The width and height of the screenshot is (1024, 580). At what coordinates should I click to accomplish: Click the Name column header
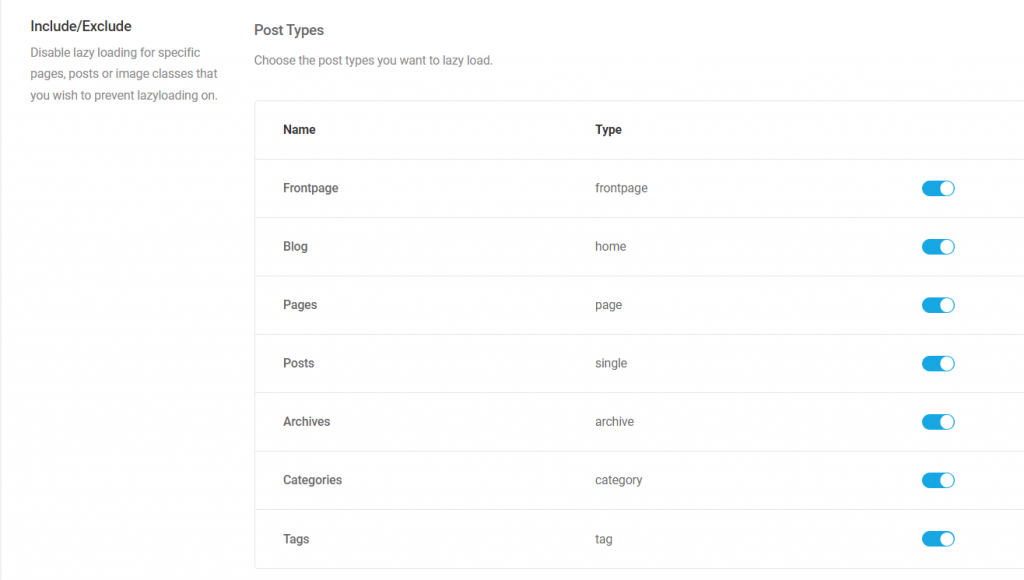tap(299, 130)
